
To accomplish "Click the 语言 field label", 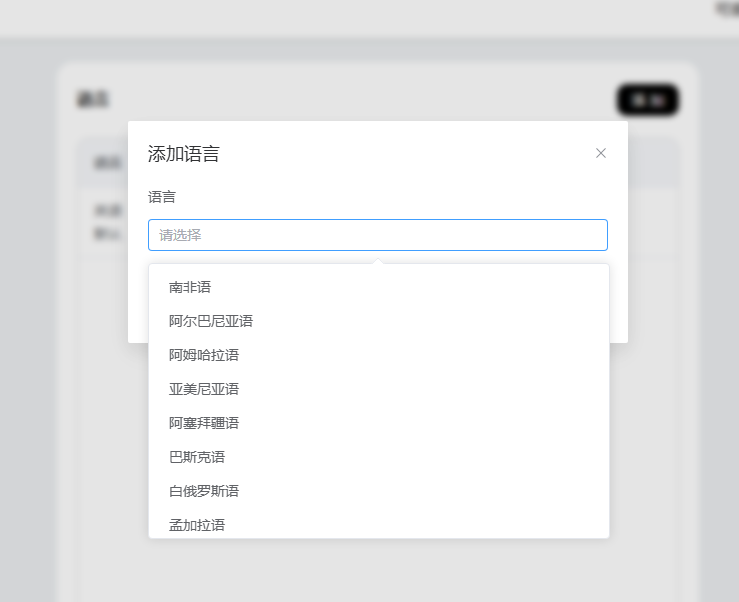I will tap(162, 197).
